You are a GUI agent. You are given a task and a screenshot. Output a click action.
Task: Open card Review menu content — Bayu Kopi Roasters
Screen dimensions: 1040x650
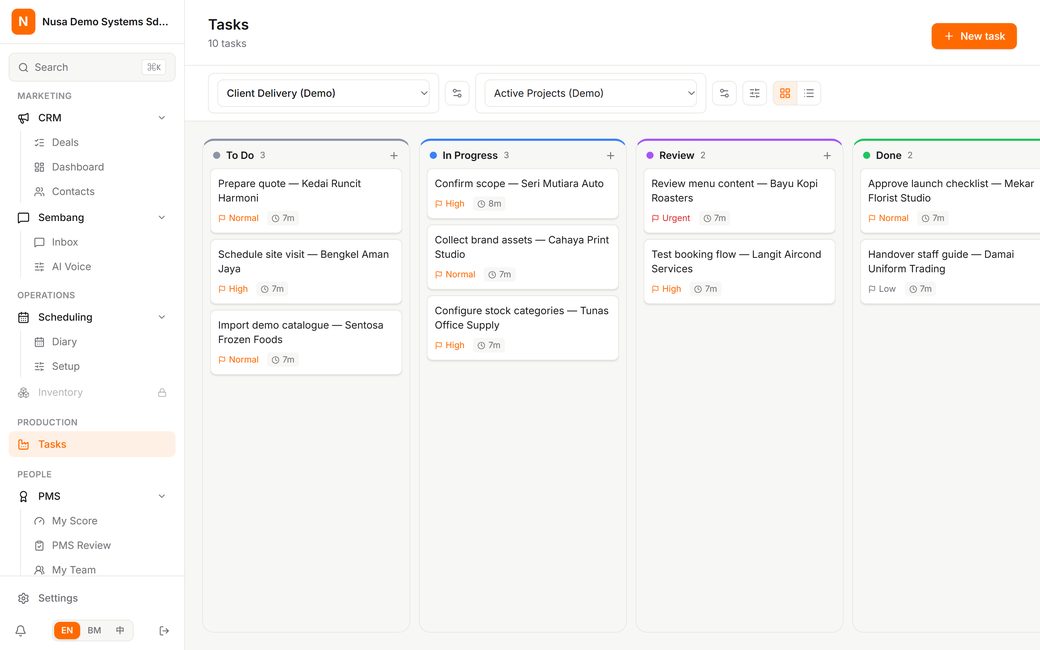739,200
